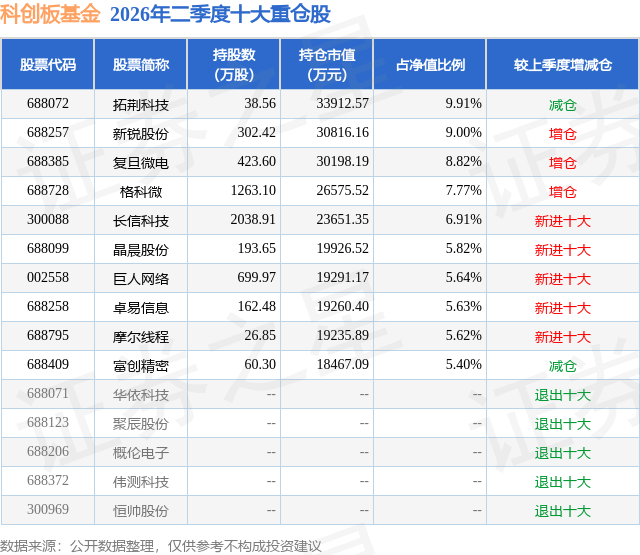Select stock code 688409

[48, 364]
